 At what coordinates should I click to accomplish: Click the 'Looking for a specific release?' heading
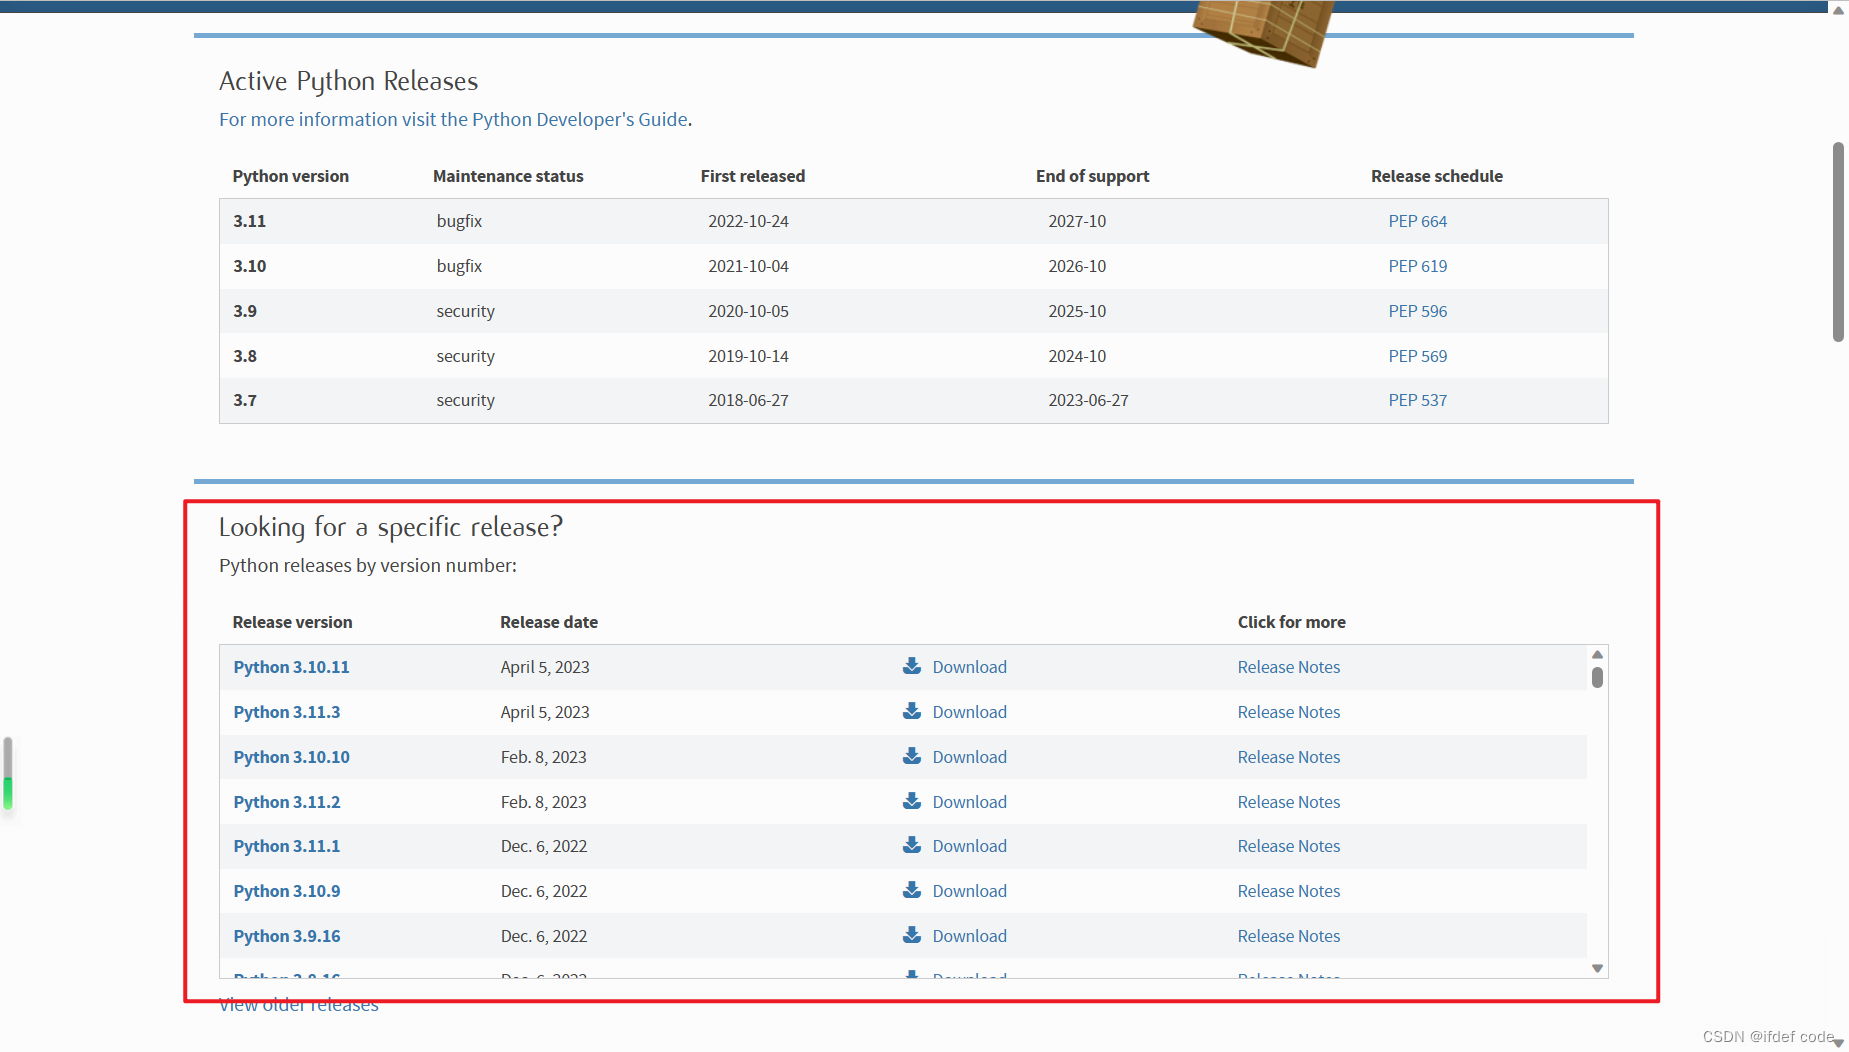[391, 527]
